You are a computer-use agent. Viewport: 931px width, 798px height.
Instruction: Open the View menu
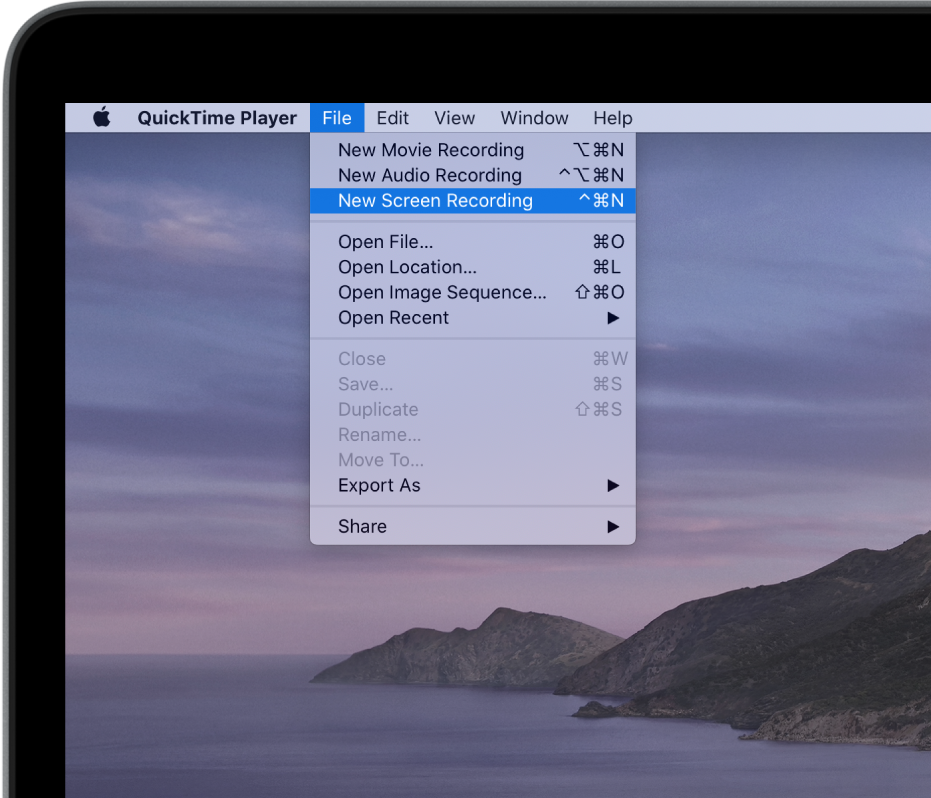[454, 118]
